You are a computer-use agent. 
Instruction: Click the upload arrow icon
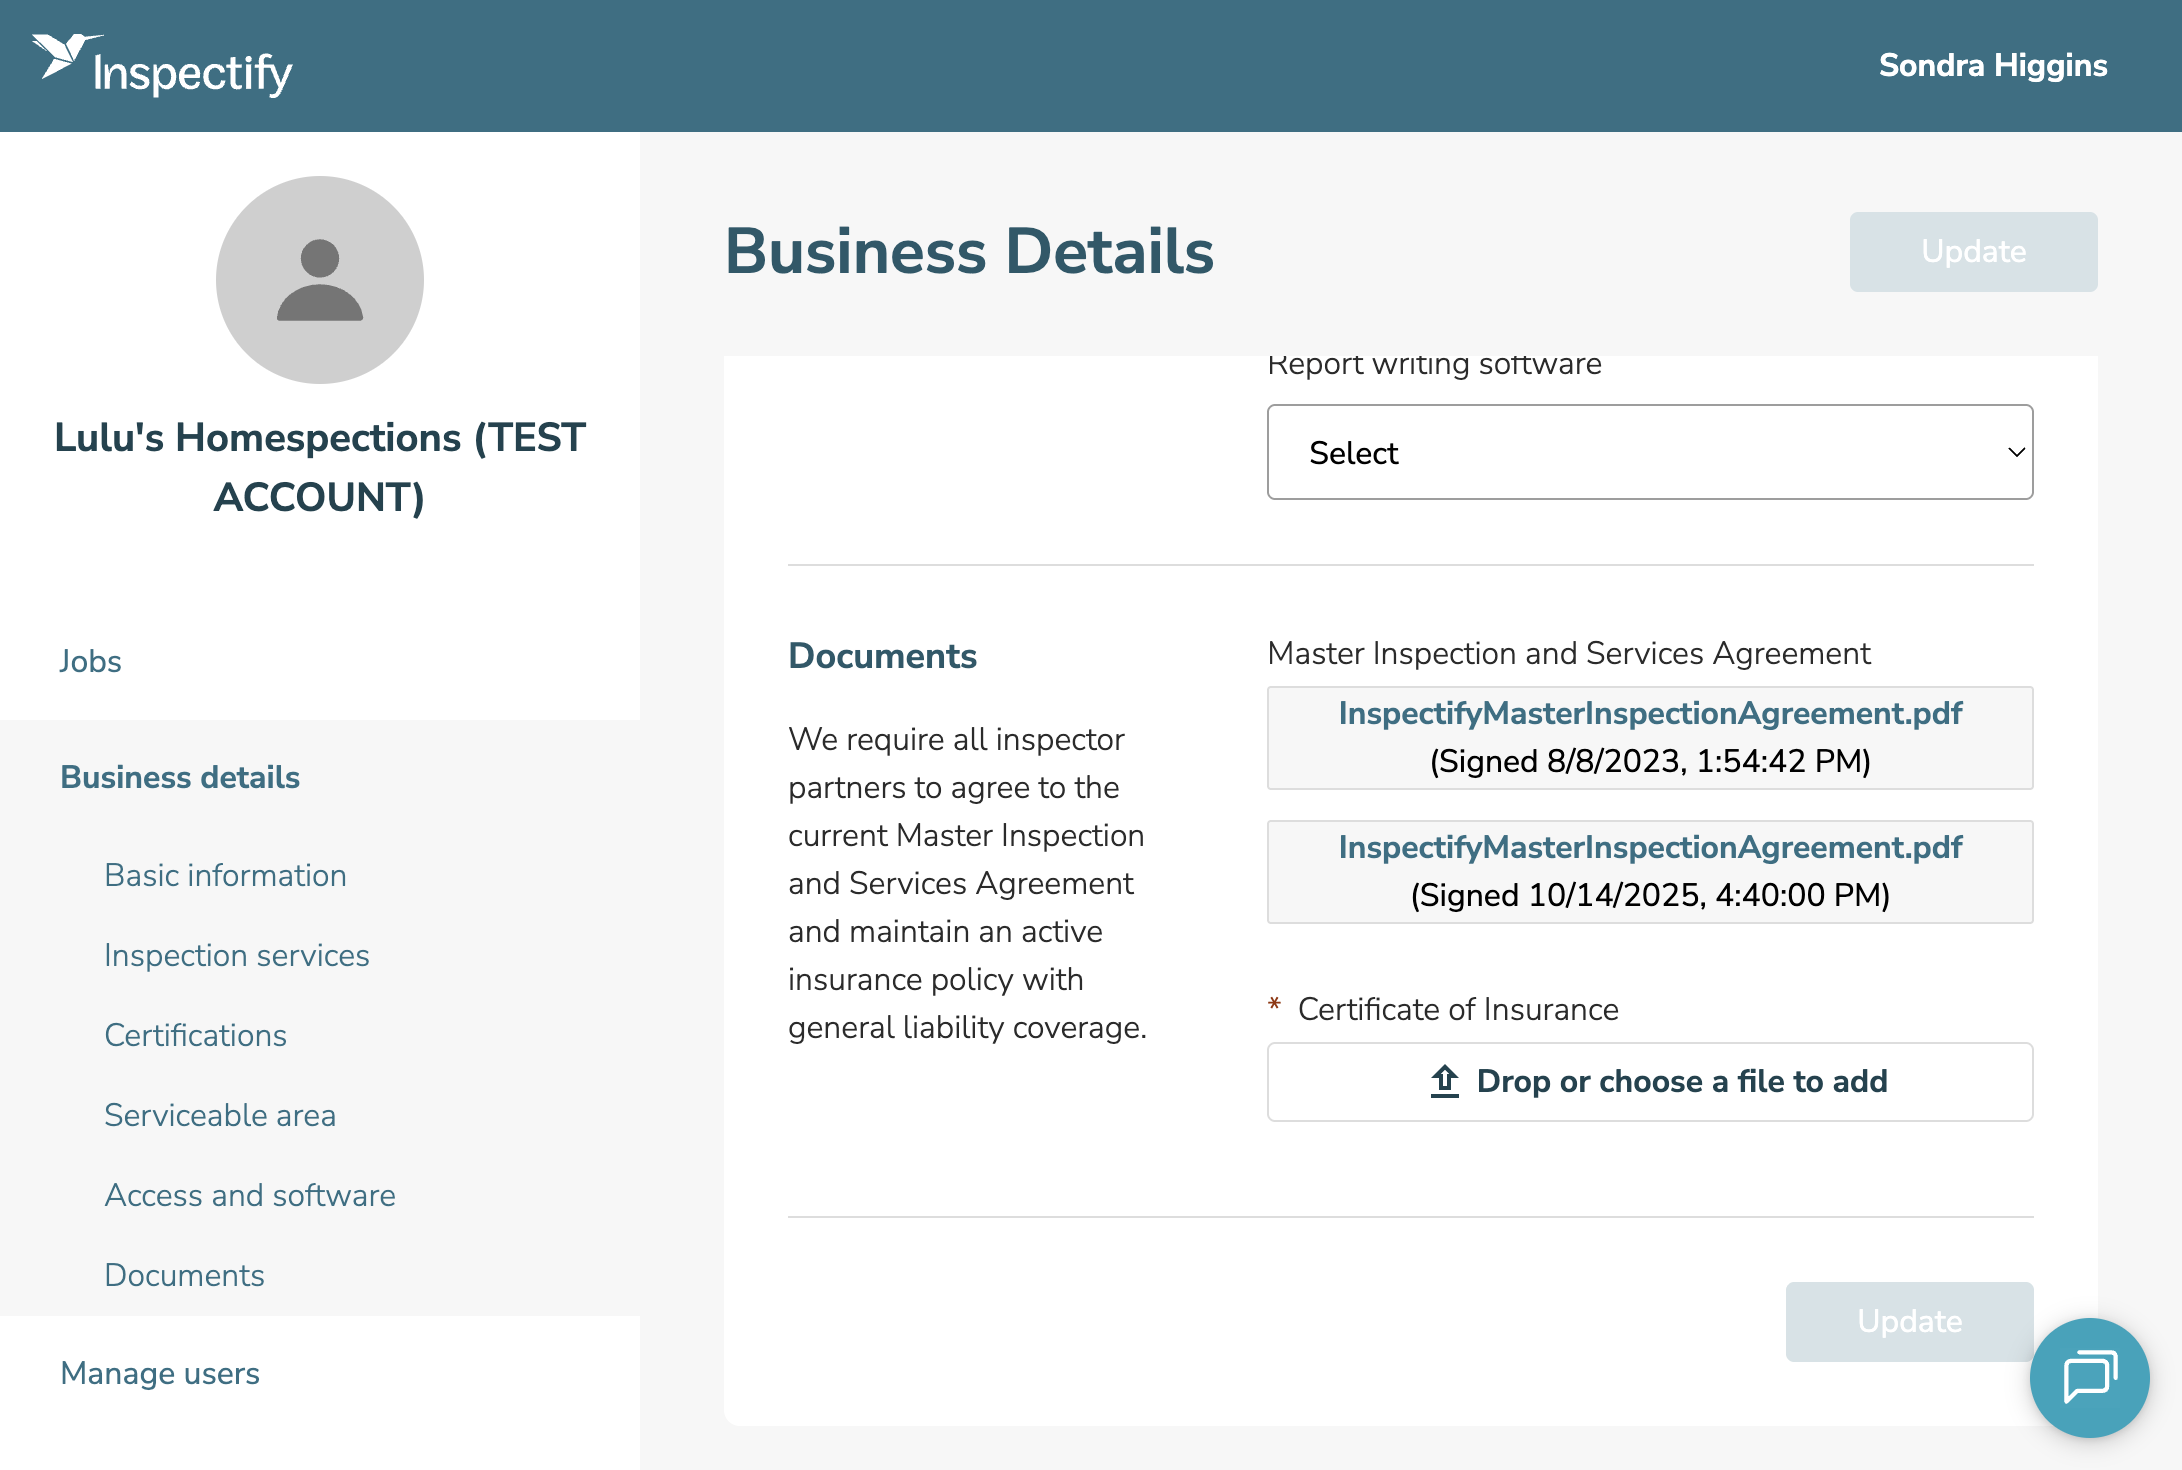(1445, 1081)
